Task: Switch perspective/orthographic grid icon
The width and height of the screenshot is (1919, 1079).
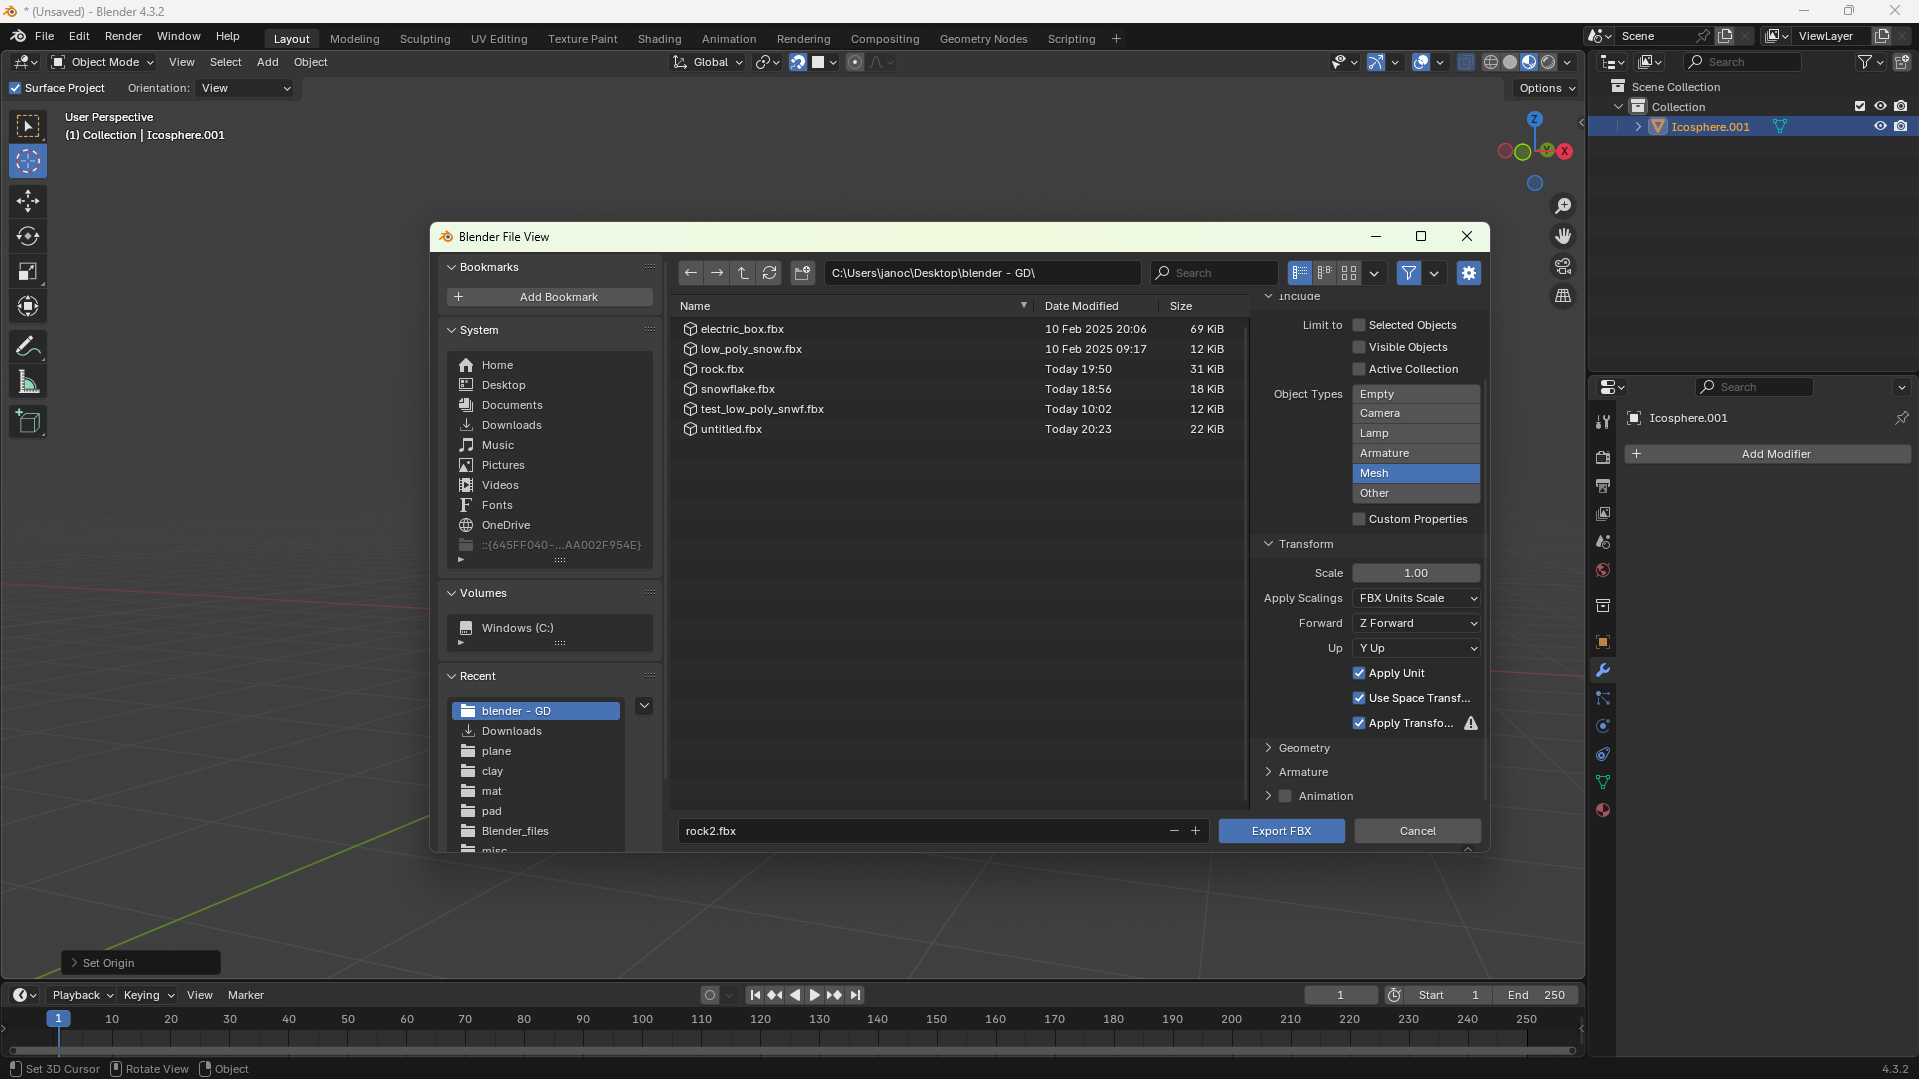Action: [x=1563, y=296]
